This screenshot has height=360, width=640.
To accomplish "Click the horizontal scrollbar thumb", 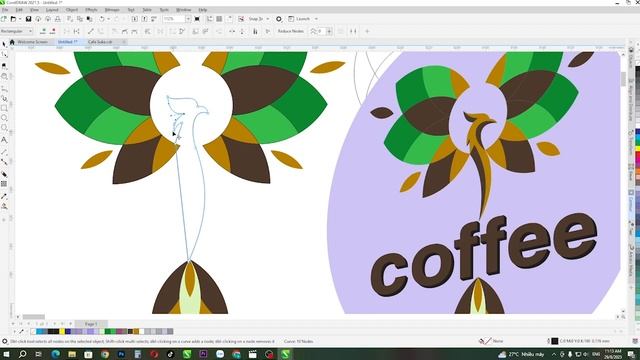I will point(33,317).
